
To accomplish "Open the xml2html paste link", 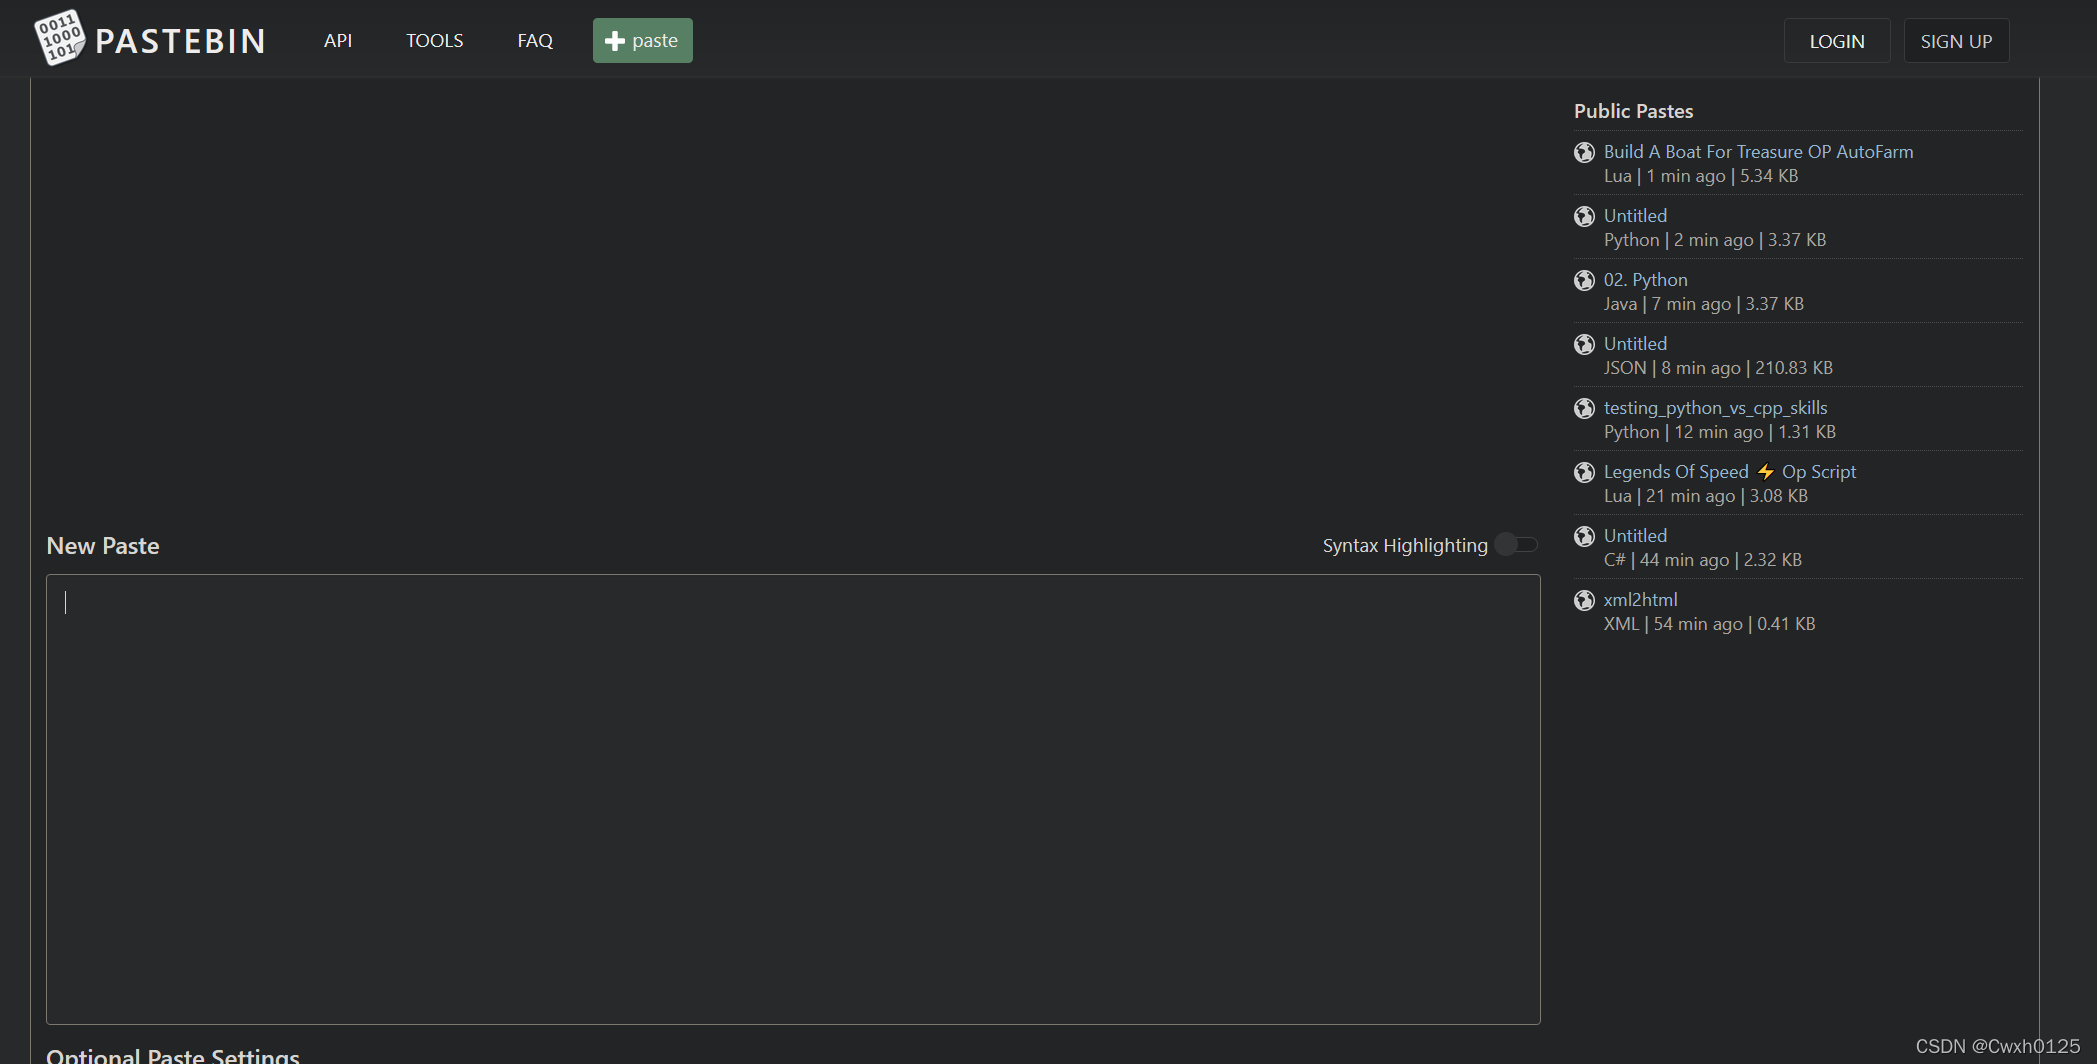I will tap(1640, 600).
